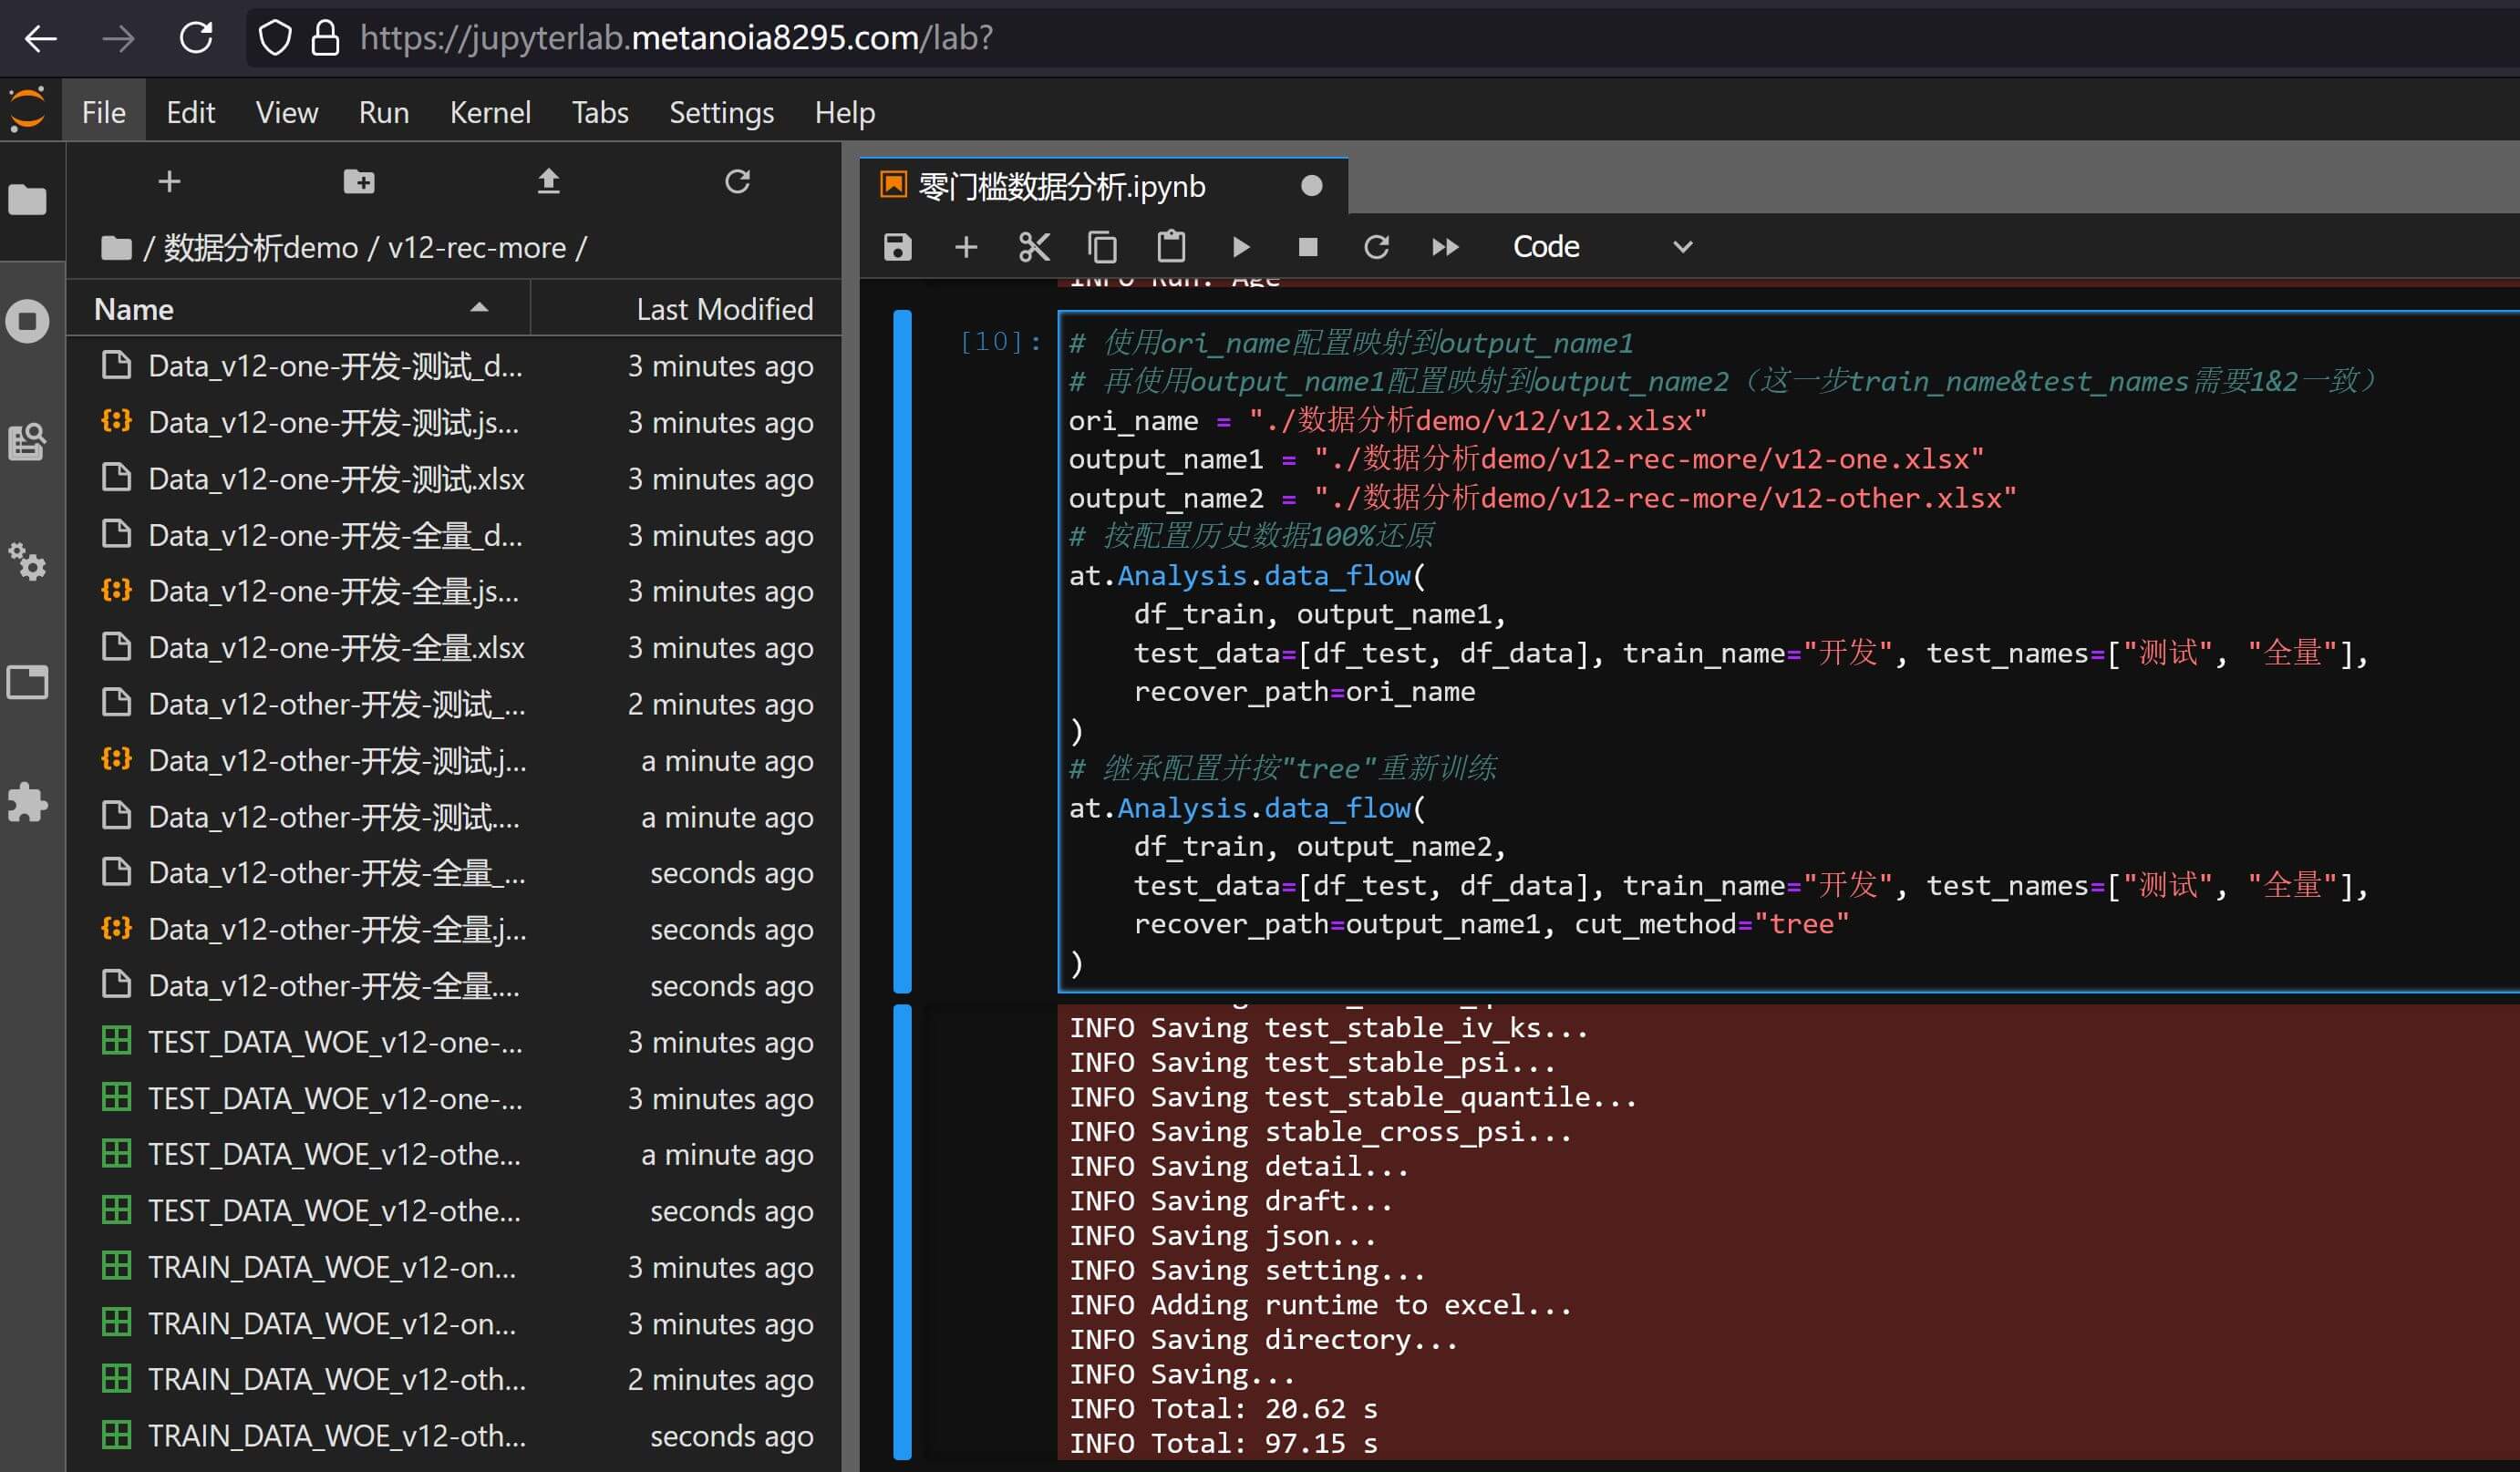Interrupt the kernel with stop icon
Image resolution: width=2520 pixels, height=1472 pixels.
(x=1307, y=247)
